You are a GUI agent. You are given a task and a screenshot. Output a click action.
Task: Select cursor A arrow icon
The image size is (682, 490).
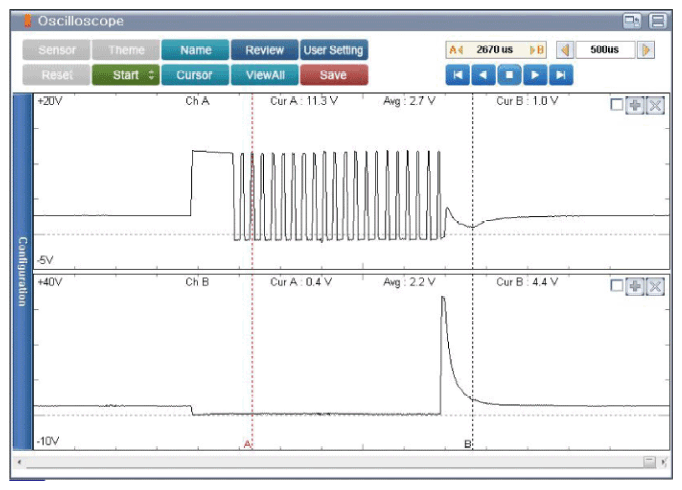pos(456,50)
